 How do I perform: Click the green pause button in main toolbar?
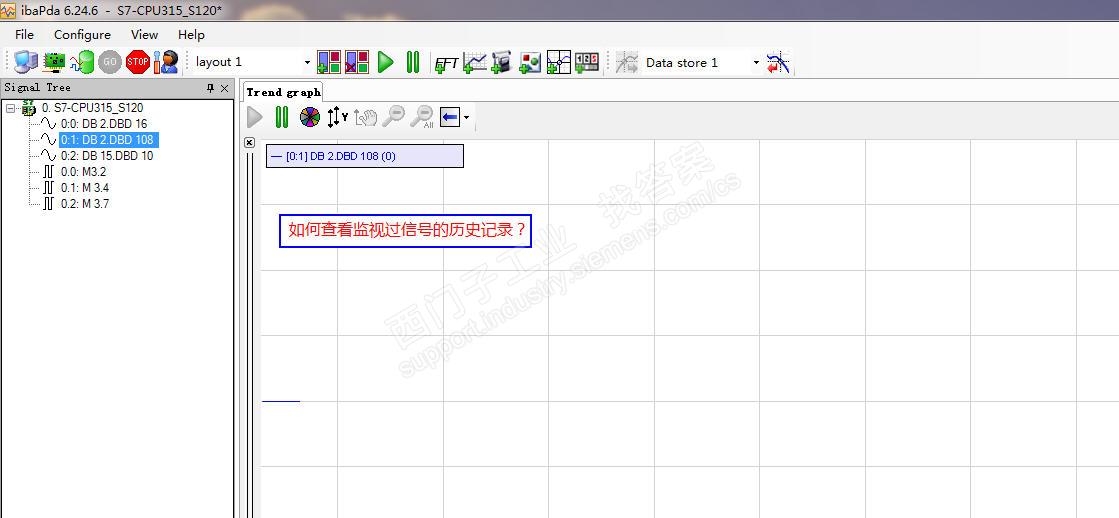pyautogui.click(x=412, y=62)
